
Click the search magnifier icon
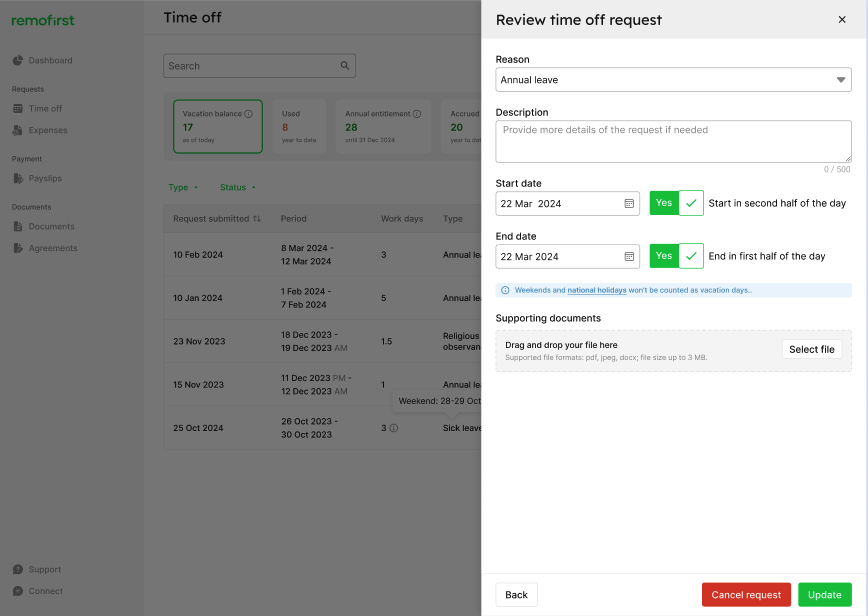click(344, 66)
